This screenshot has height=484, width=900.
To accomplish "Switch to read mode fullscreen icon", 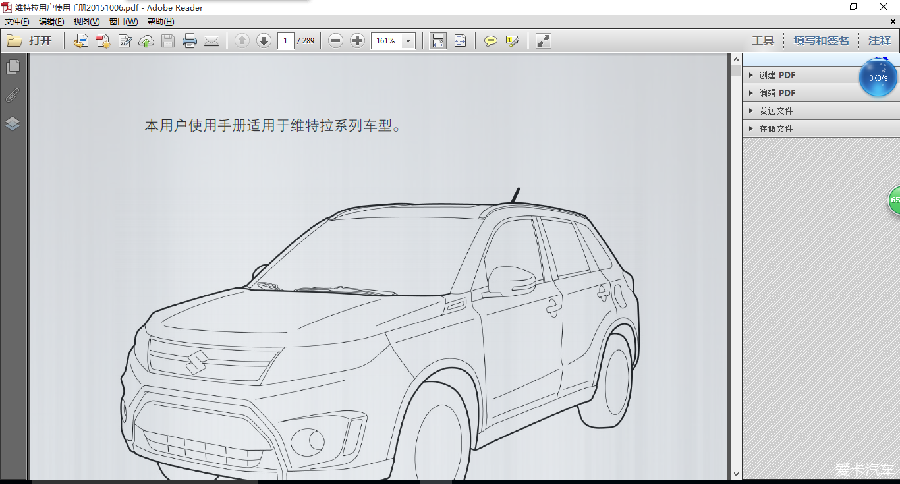I will 543,41.
